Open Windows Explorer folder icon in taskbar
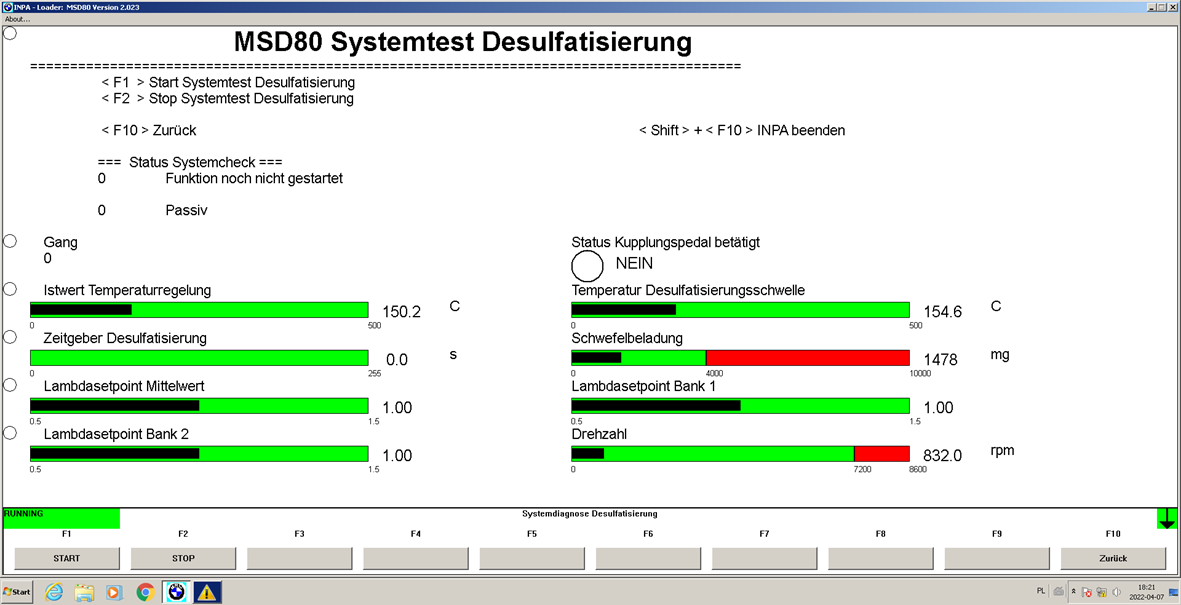The height and width of the screenshot is (605, 1181). click(84, 592)
